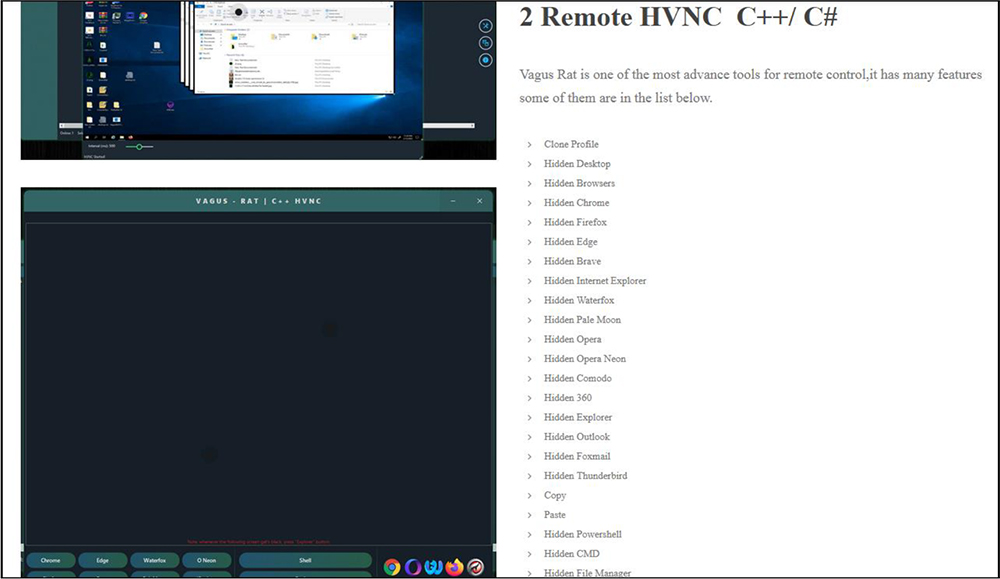Click the "Hidden Desktop" list text
This screenshot has height=579, width=1000.
pos(577,164)
